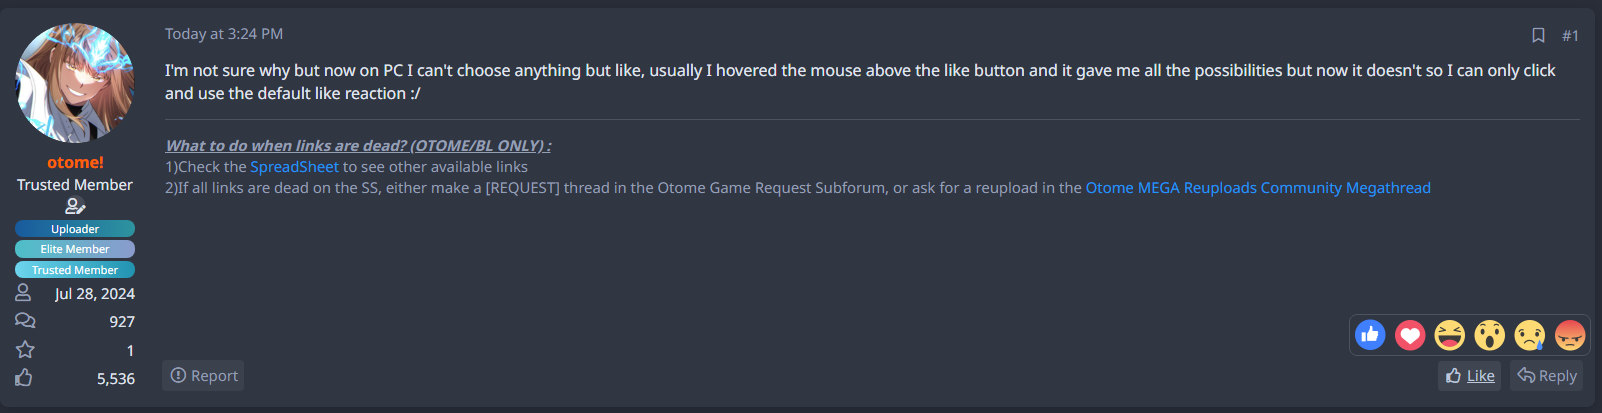Click the Uploader badge

[75, 229]
